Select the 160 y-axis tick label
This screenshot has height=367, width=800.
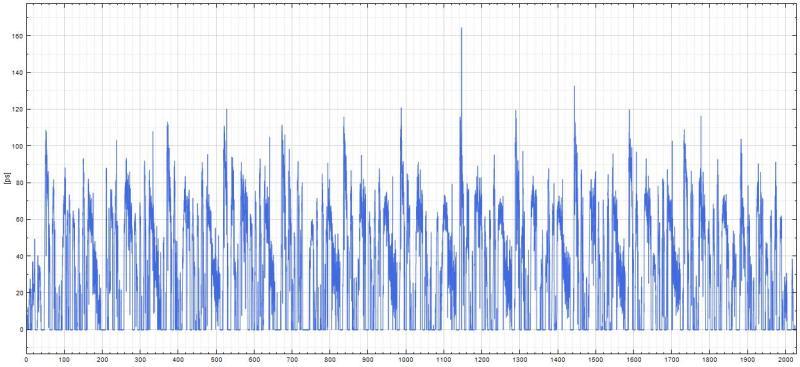point(18,36)
